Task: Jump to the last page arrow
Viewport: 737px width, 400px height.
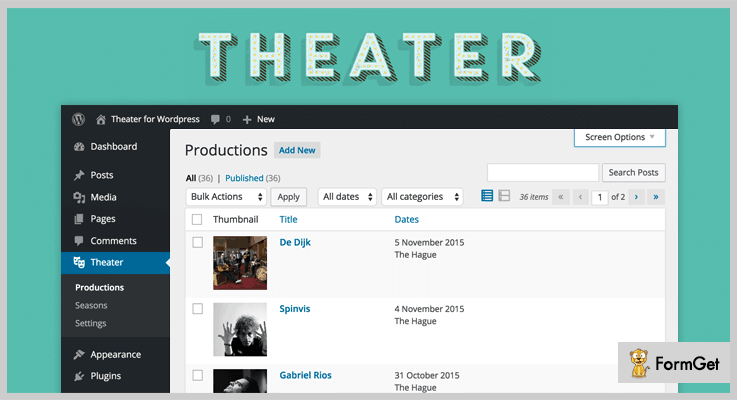Action: [656, 197]
